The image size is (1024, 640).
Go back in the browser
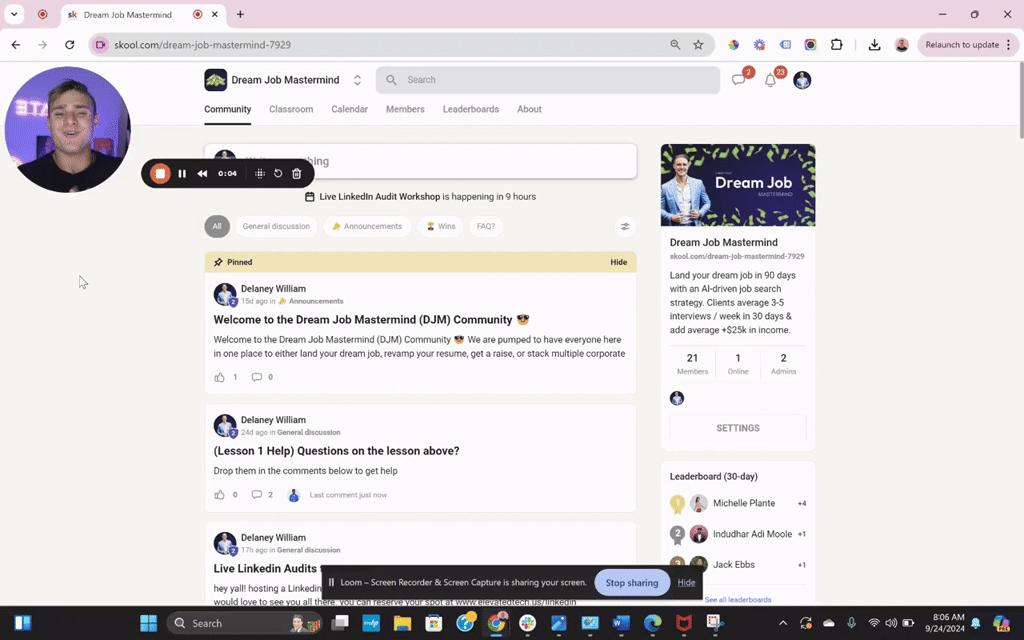coord(16,44)
